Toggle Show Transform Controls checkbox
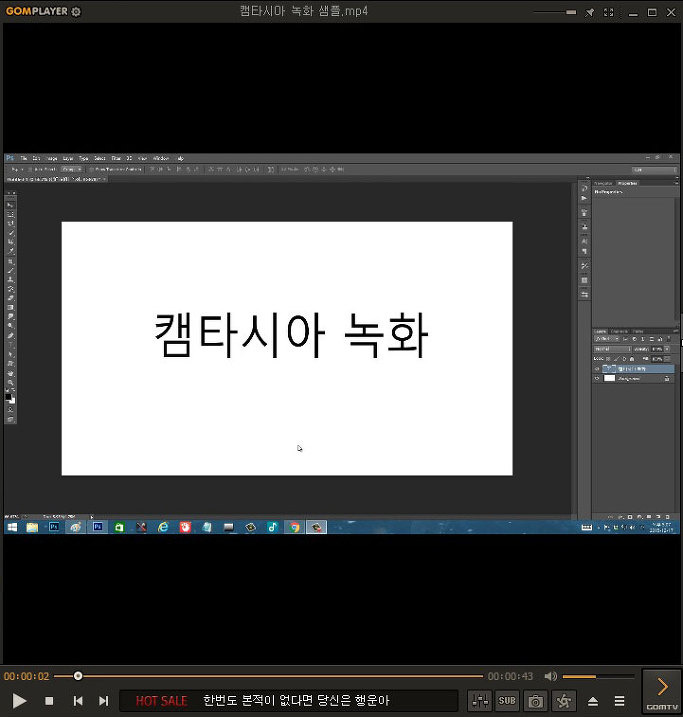 point(91,169)
